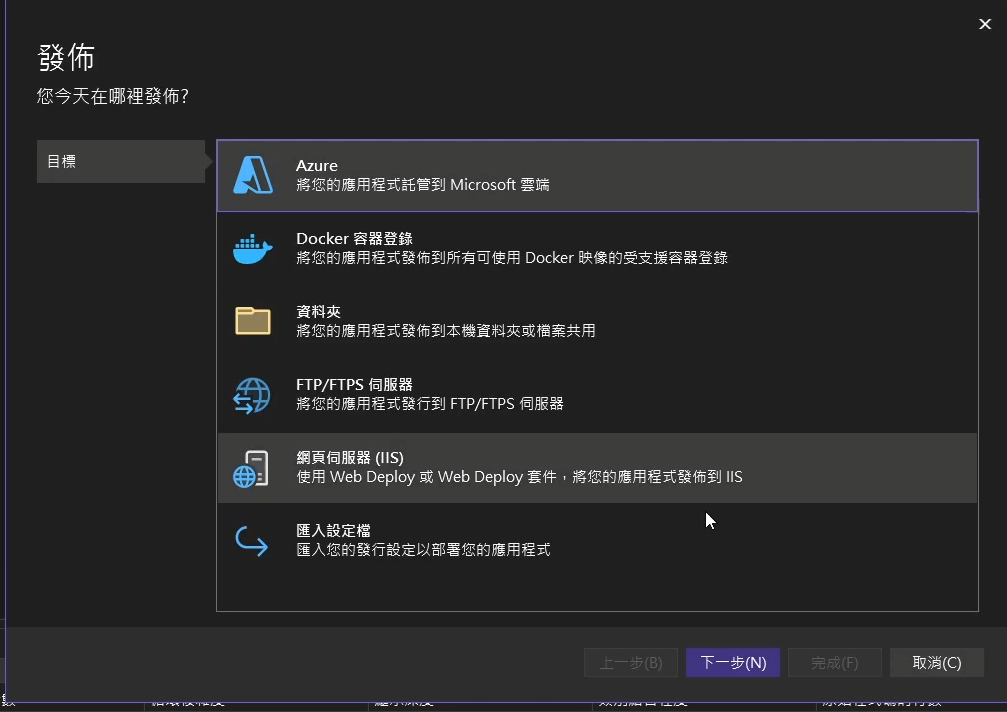Click the disabled 完成(F) button
Image resolution: width=1007 pixels, height=712 pixels.
(x=834, y=663)
